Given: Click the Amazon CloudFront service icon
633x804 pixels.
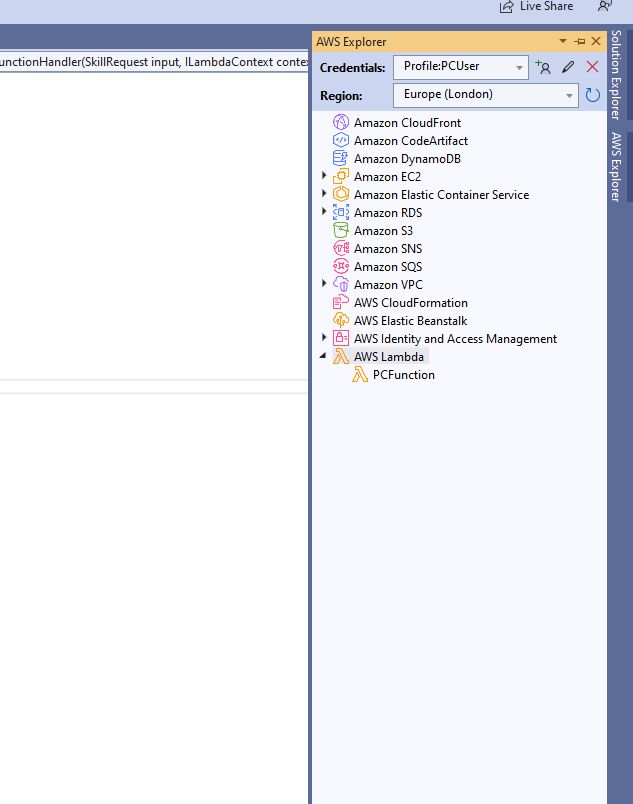Looking at the screenshot, I should pos(341,123).
